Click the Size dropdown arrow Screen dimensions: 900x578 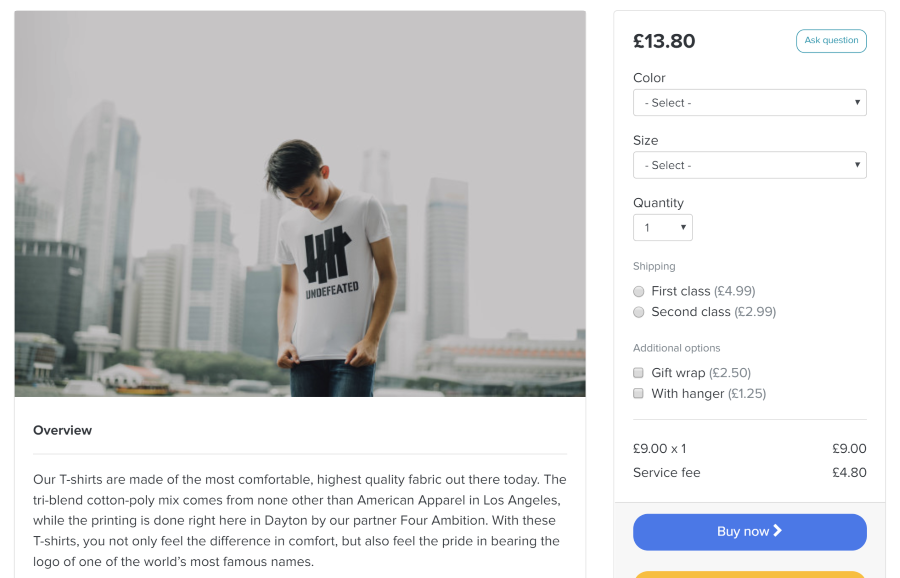(x=857, y=165)
